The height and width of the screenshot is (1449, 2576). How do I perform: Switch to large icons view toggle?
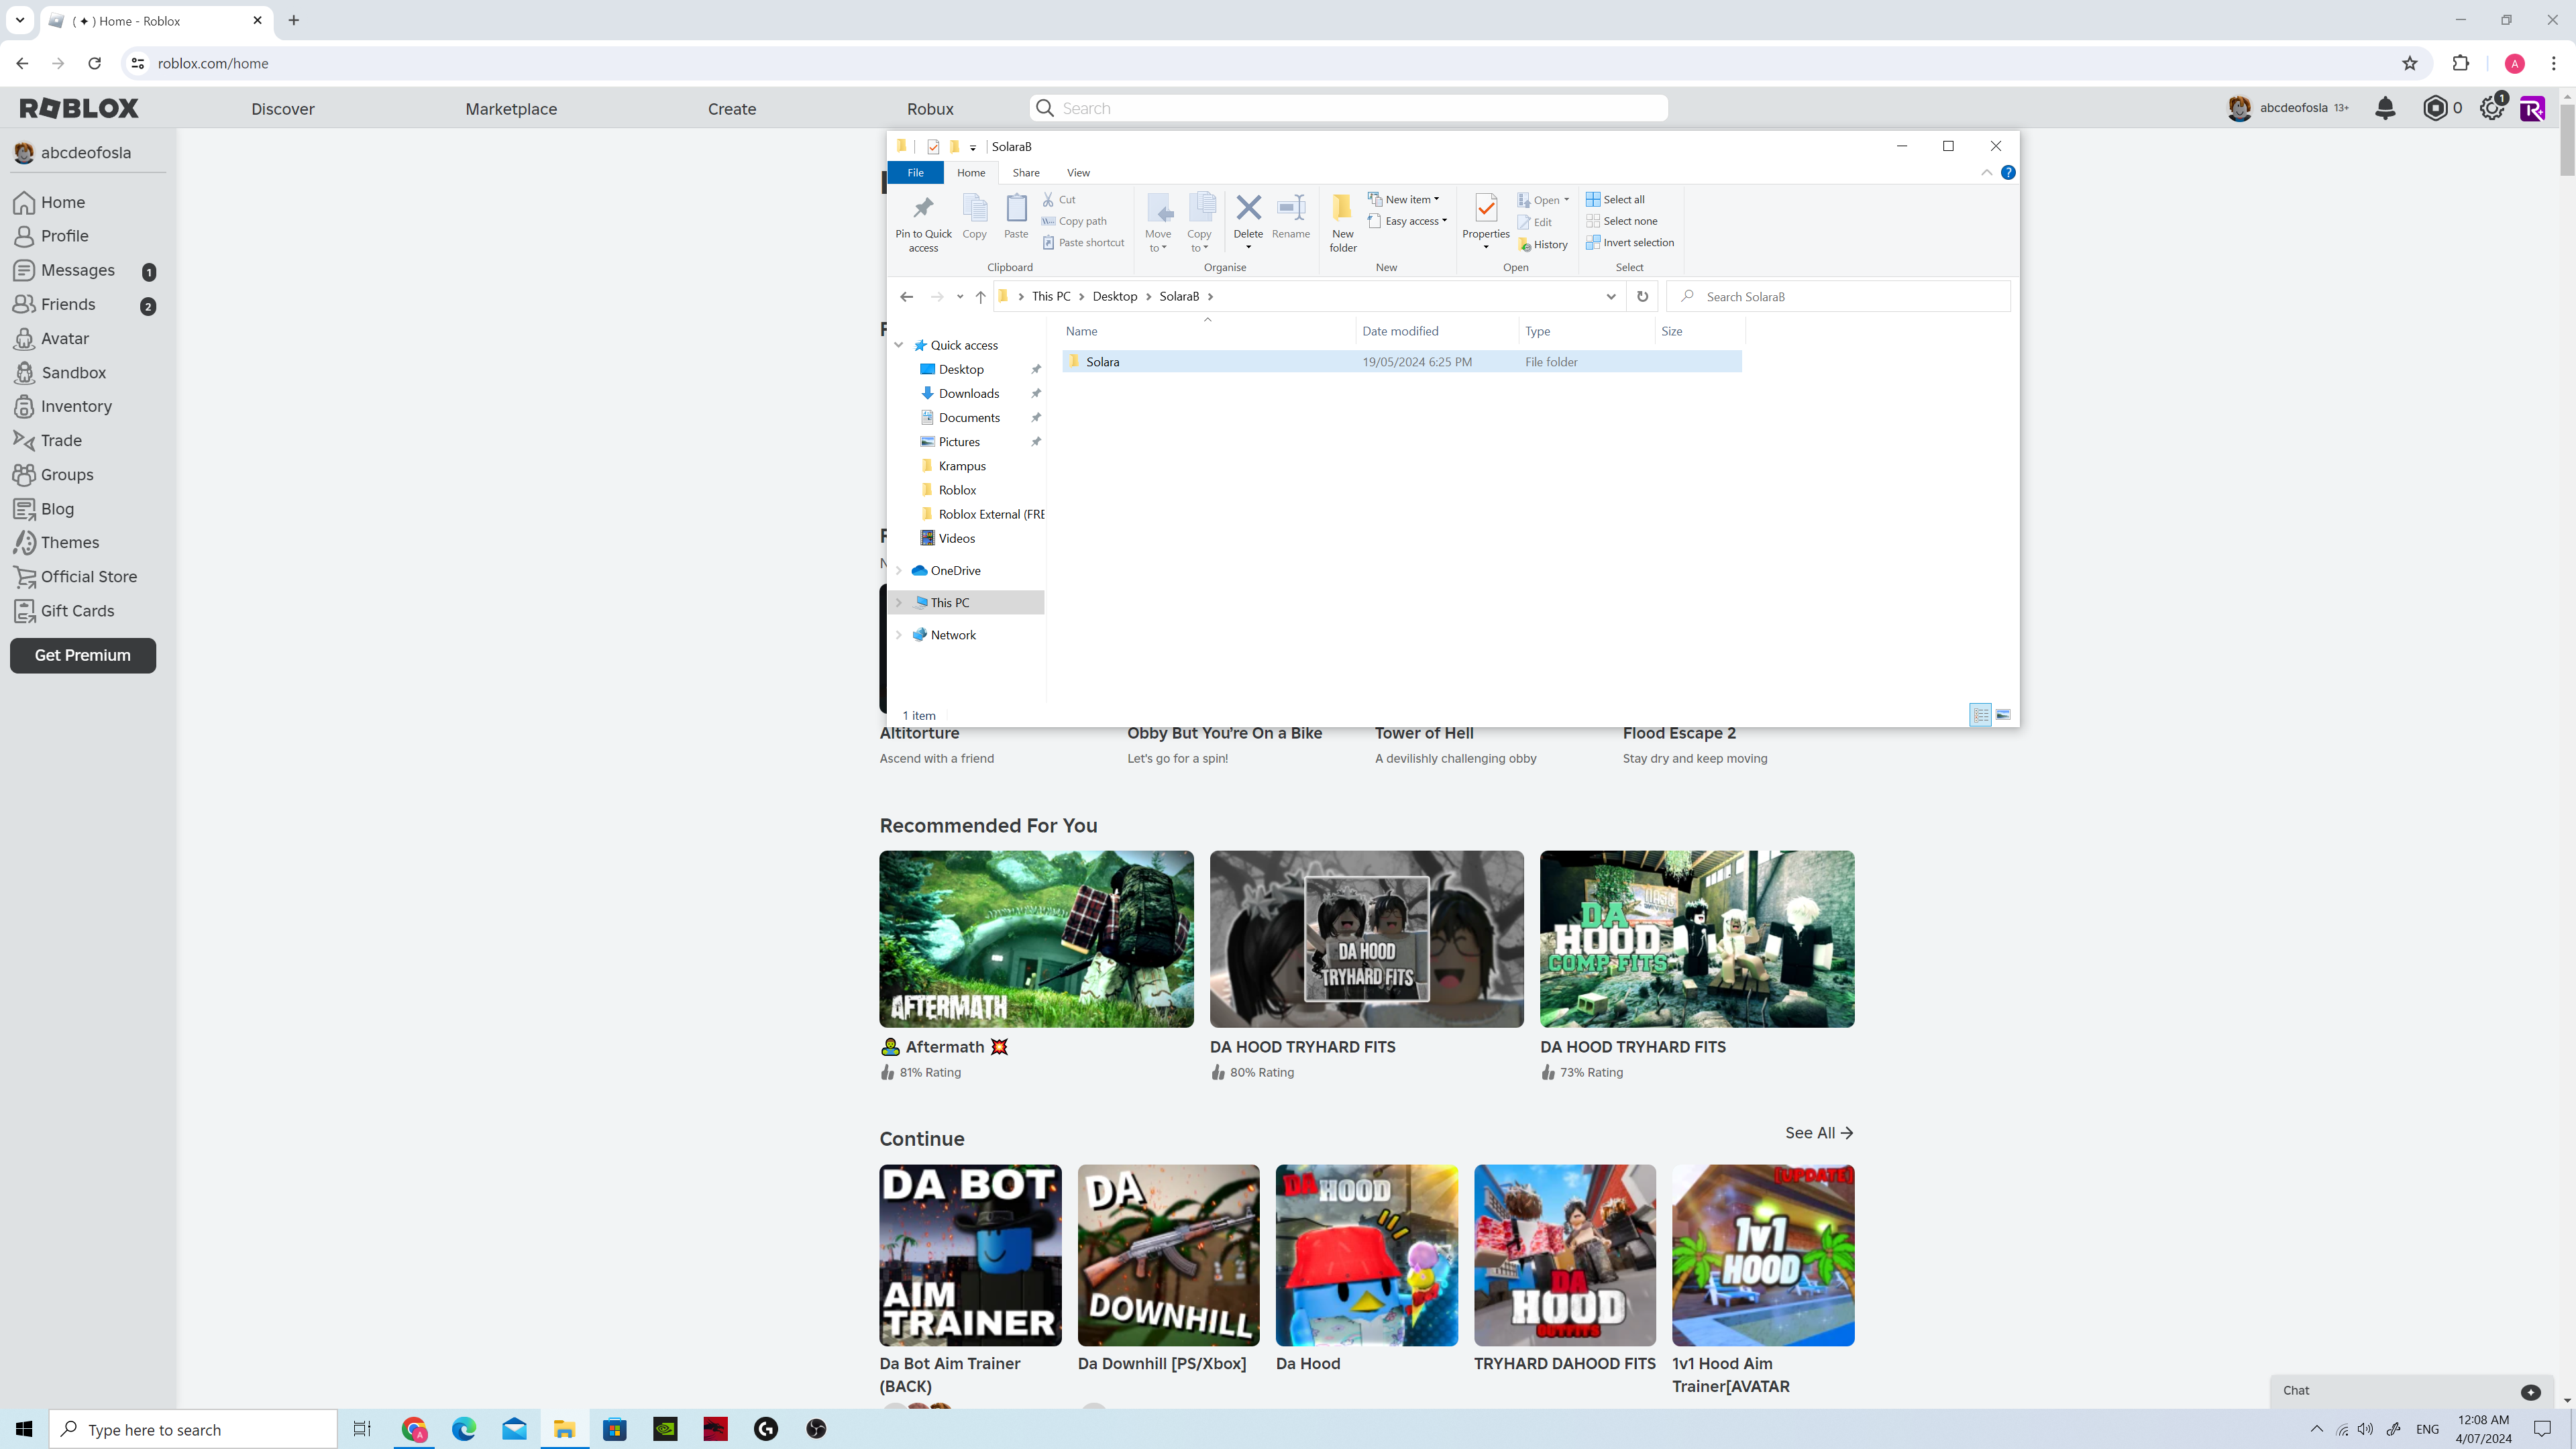[x=2003, y=715]
